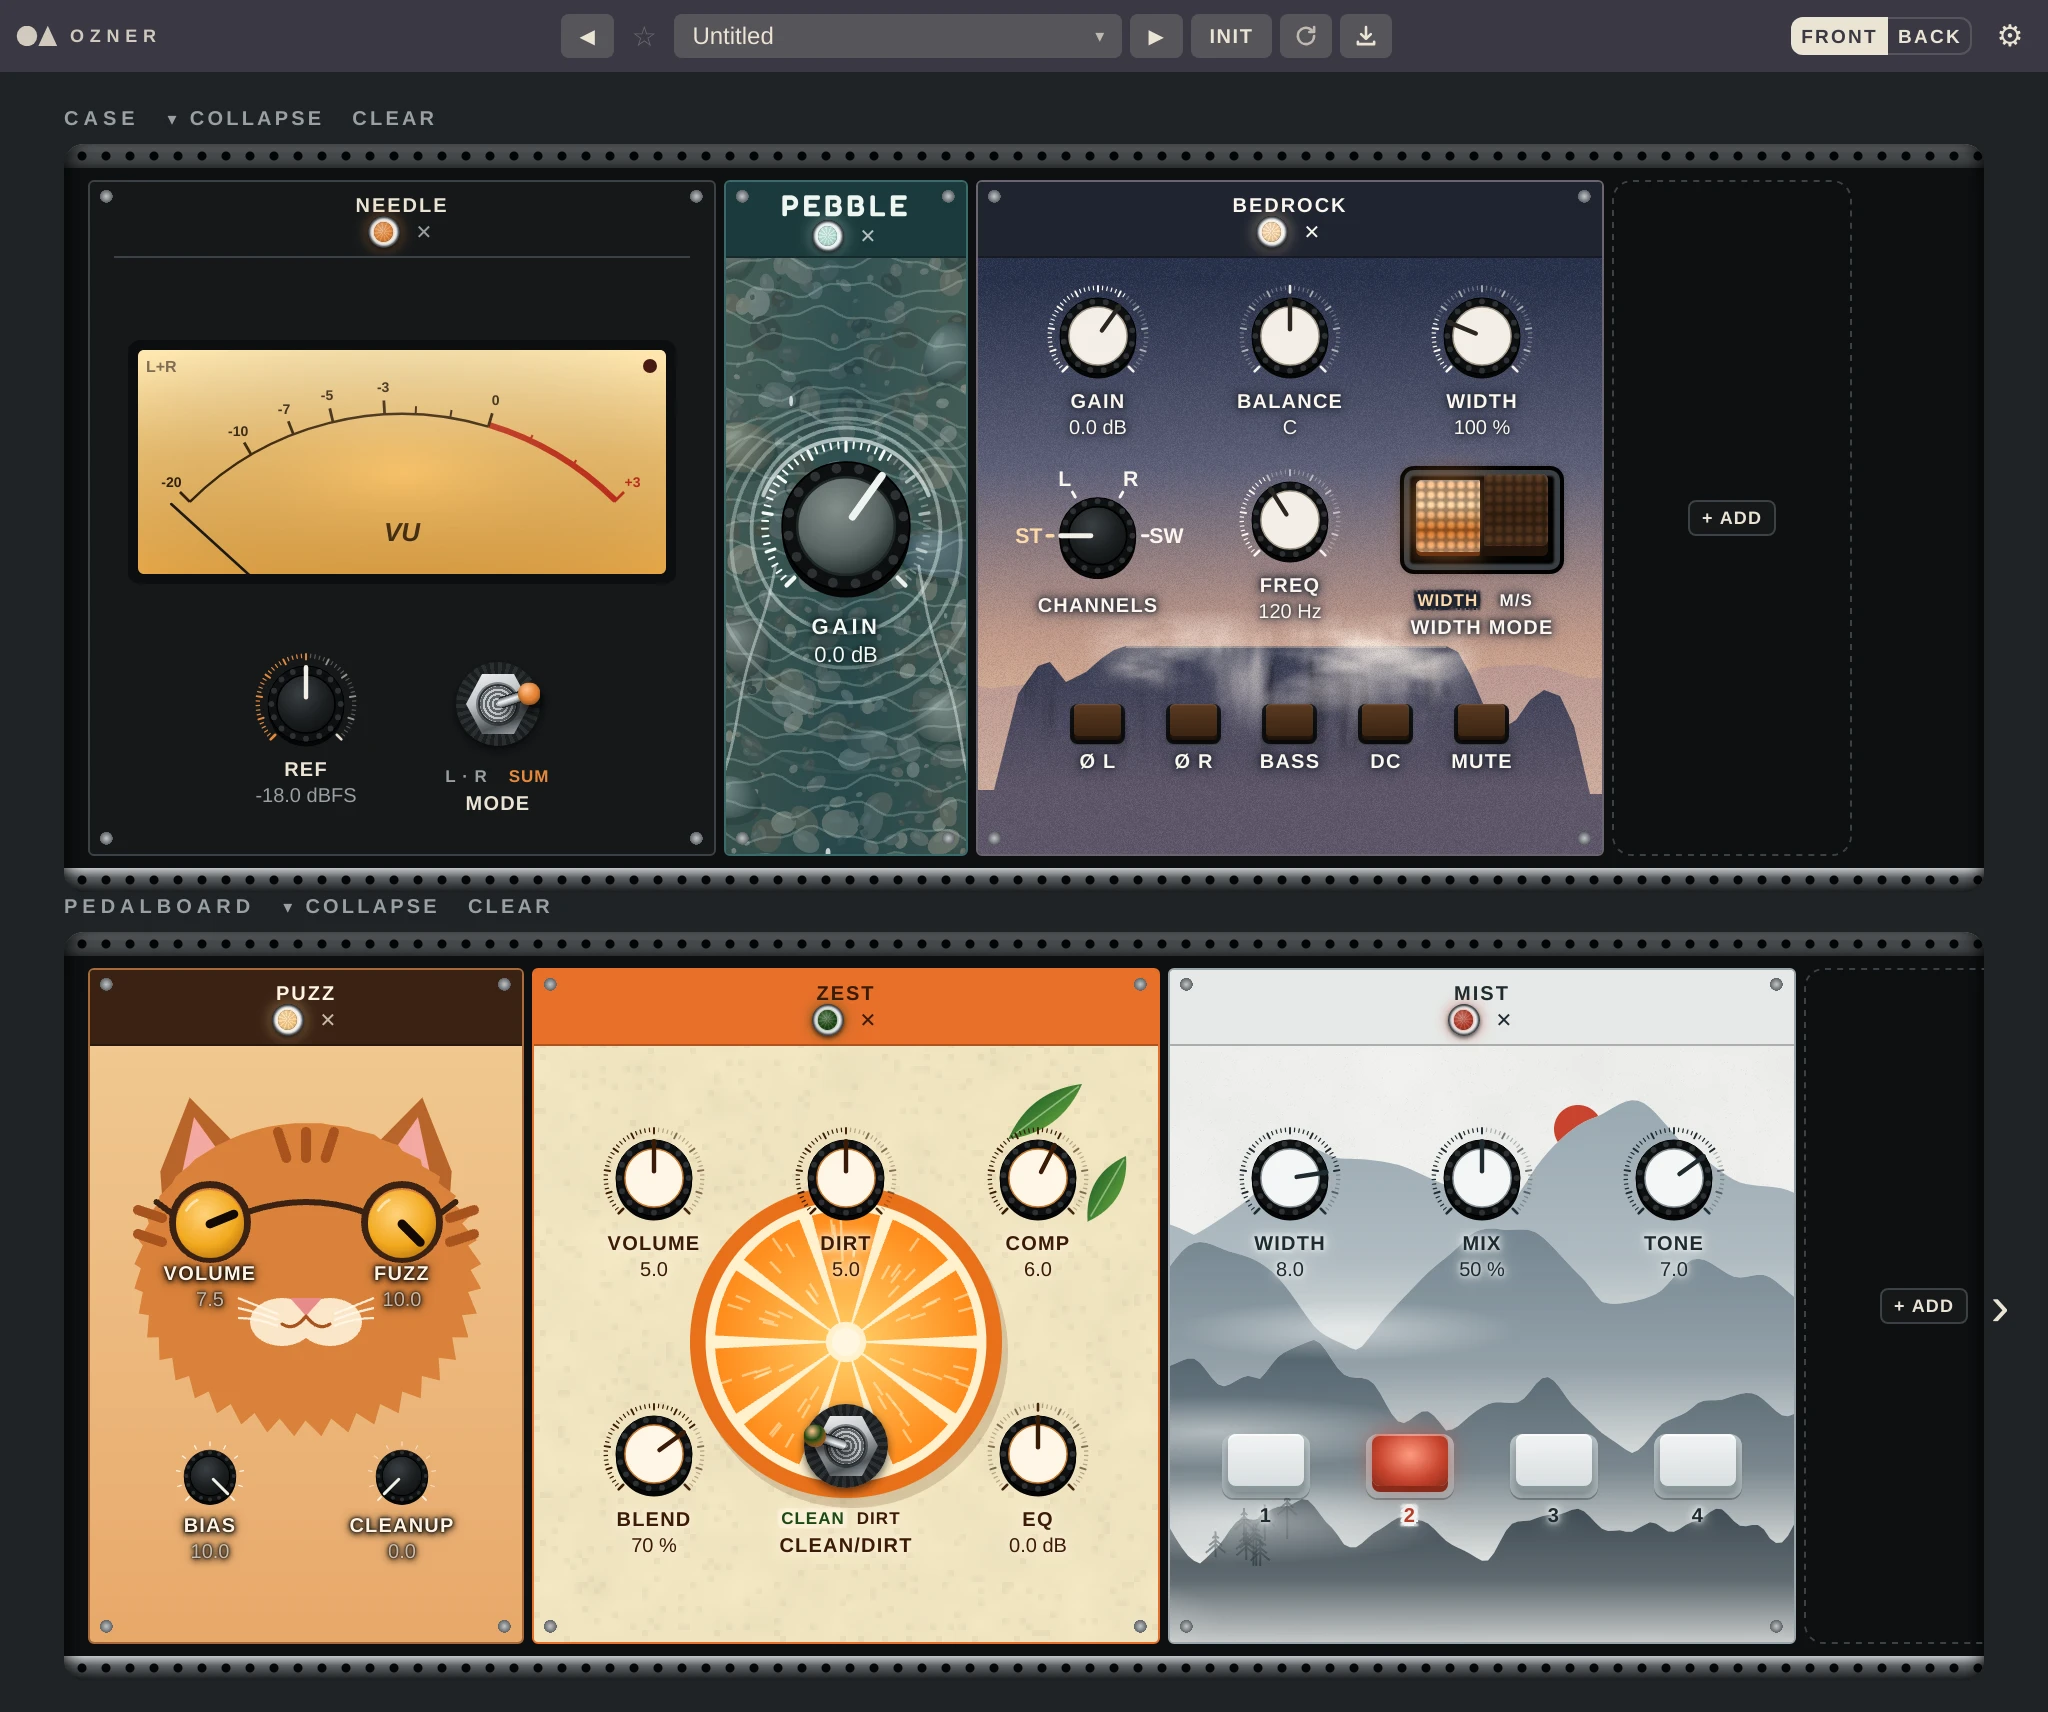Click the Needle VU meter display
Image resolution: width=2048 pixels, height=1712 pixels.
[x=402, y=461]
